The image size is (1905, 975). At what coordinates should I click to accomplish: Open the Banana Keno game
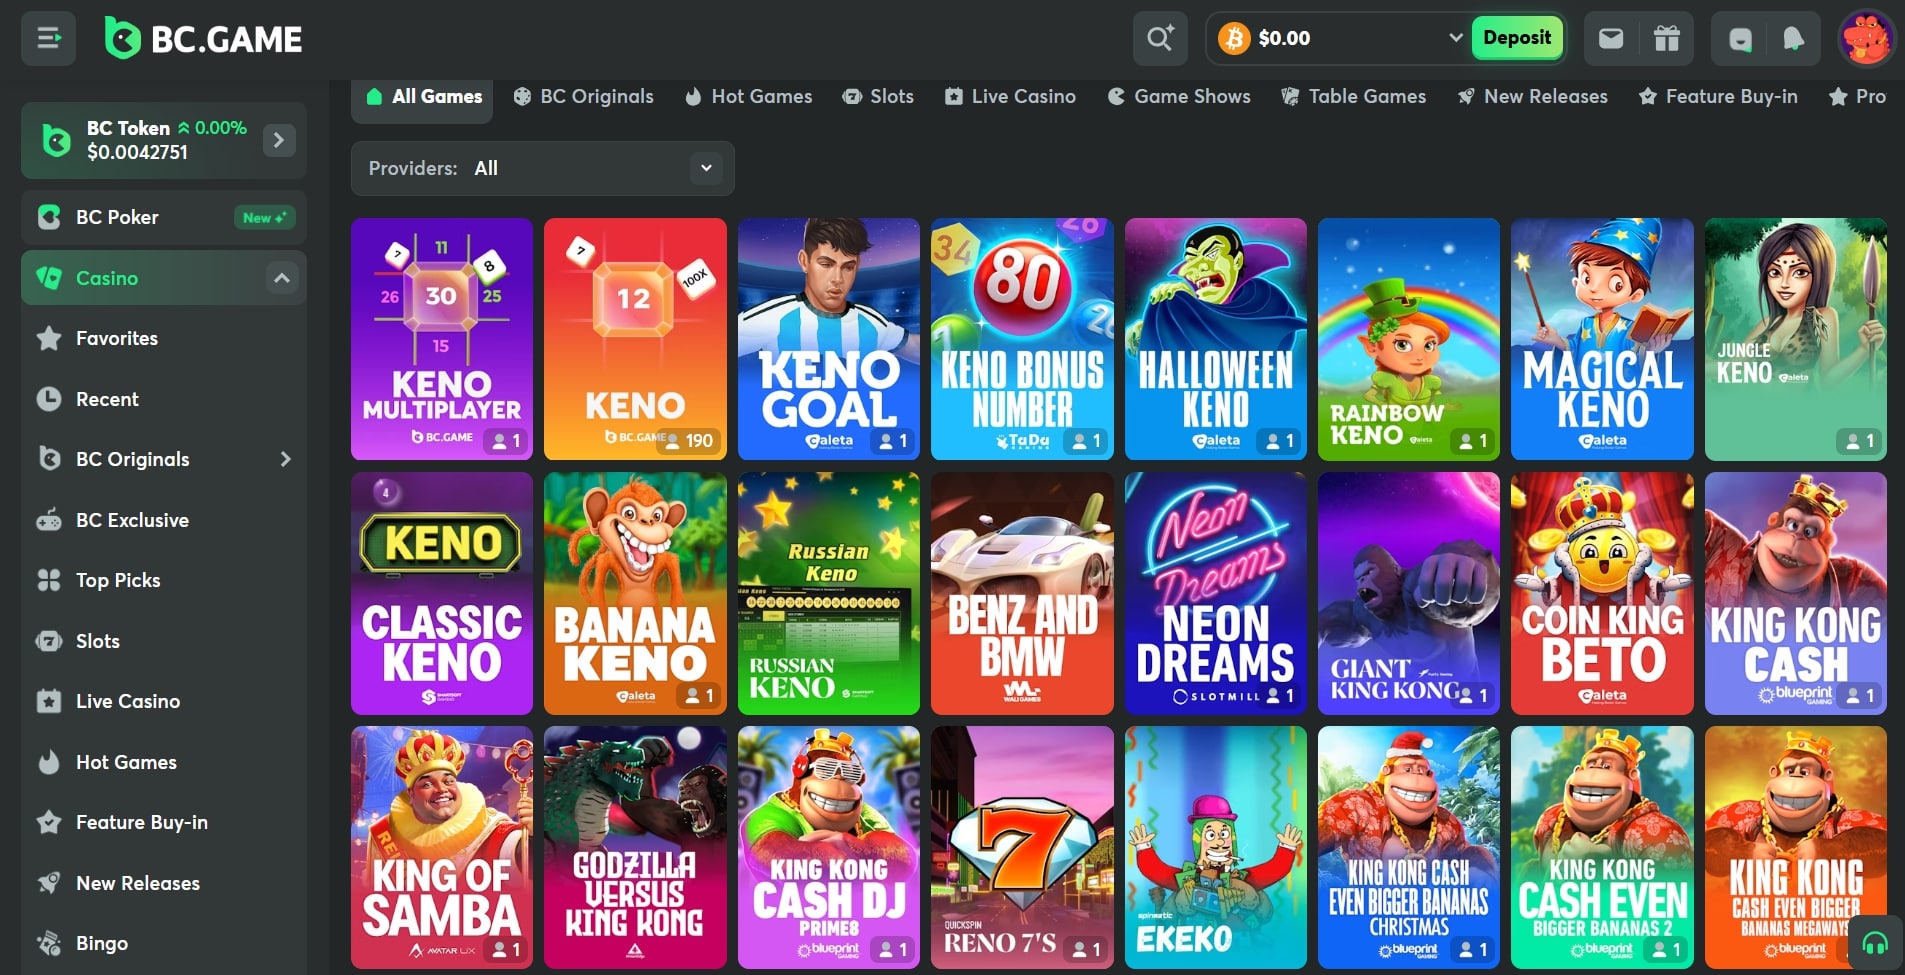click(635, 593)
